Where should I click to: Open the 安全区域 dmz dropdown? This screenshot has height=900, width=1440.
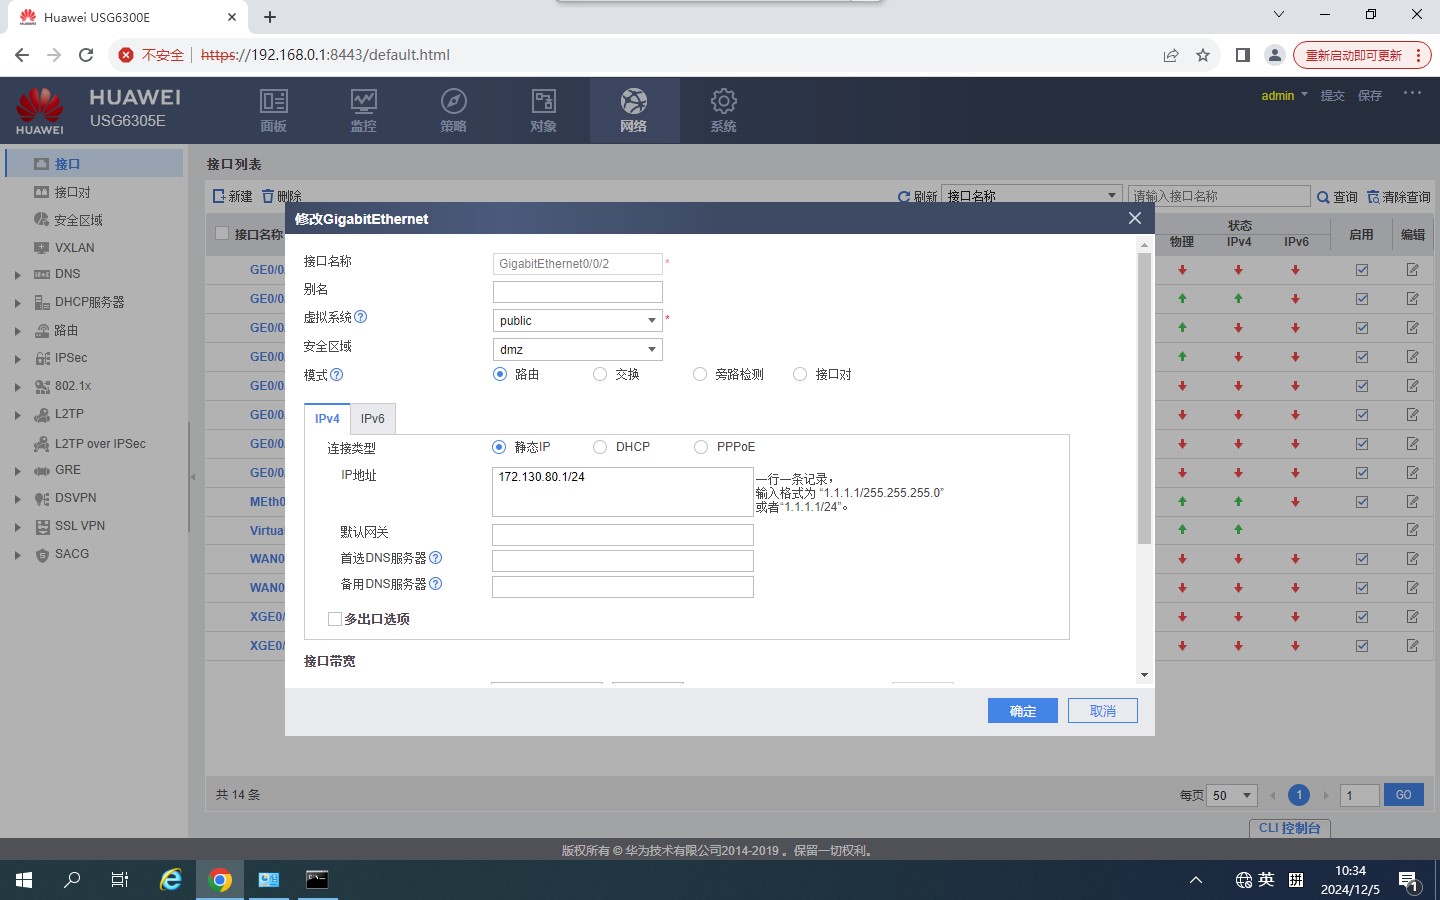click(x=577, y=350)
